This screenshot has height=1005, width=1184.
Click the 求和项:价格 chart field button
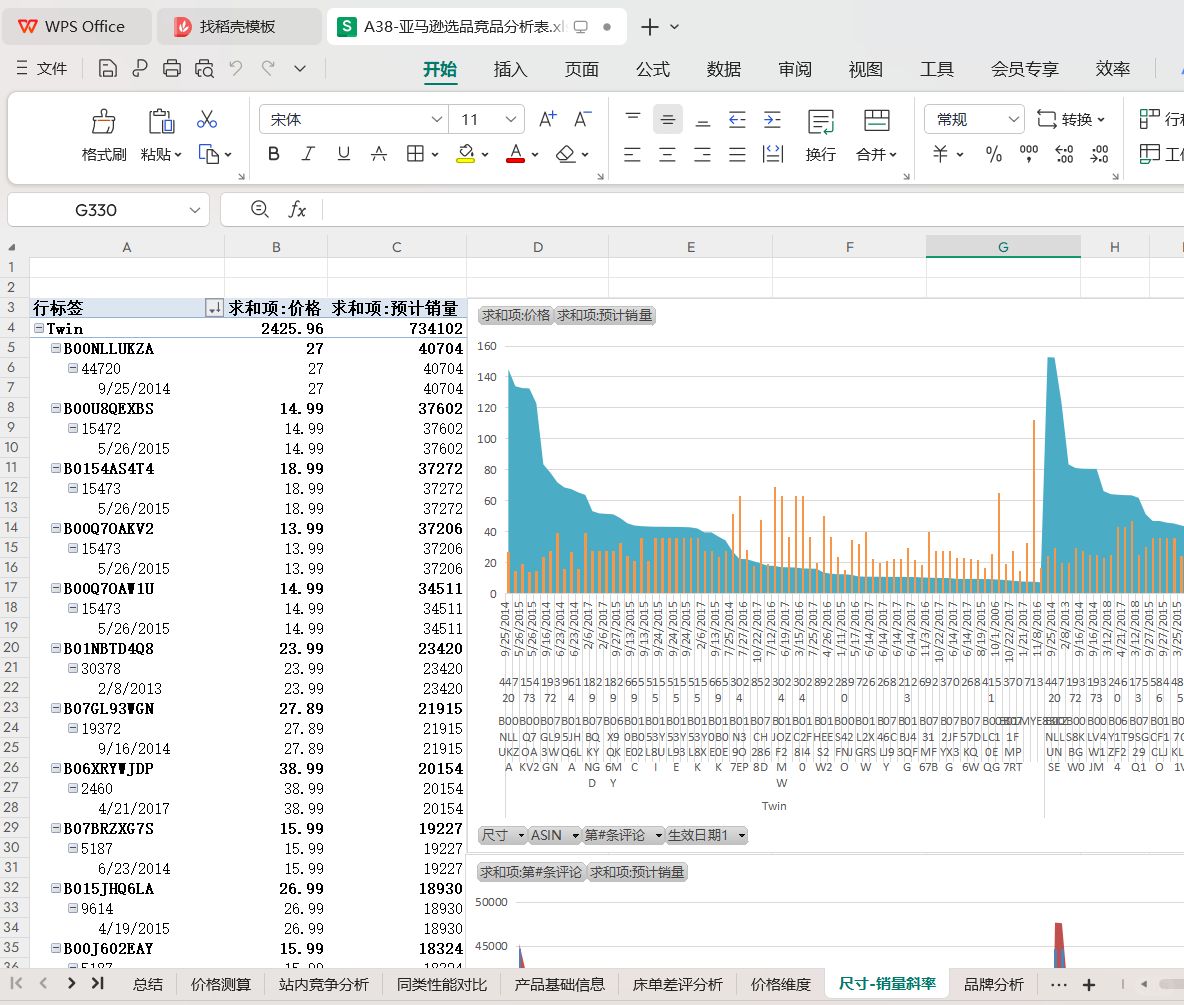516,315
